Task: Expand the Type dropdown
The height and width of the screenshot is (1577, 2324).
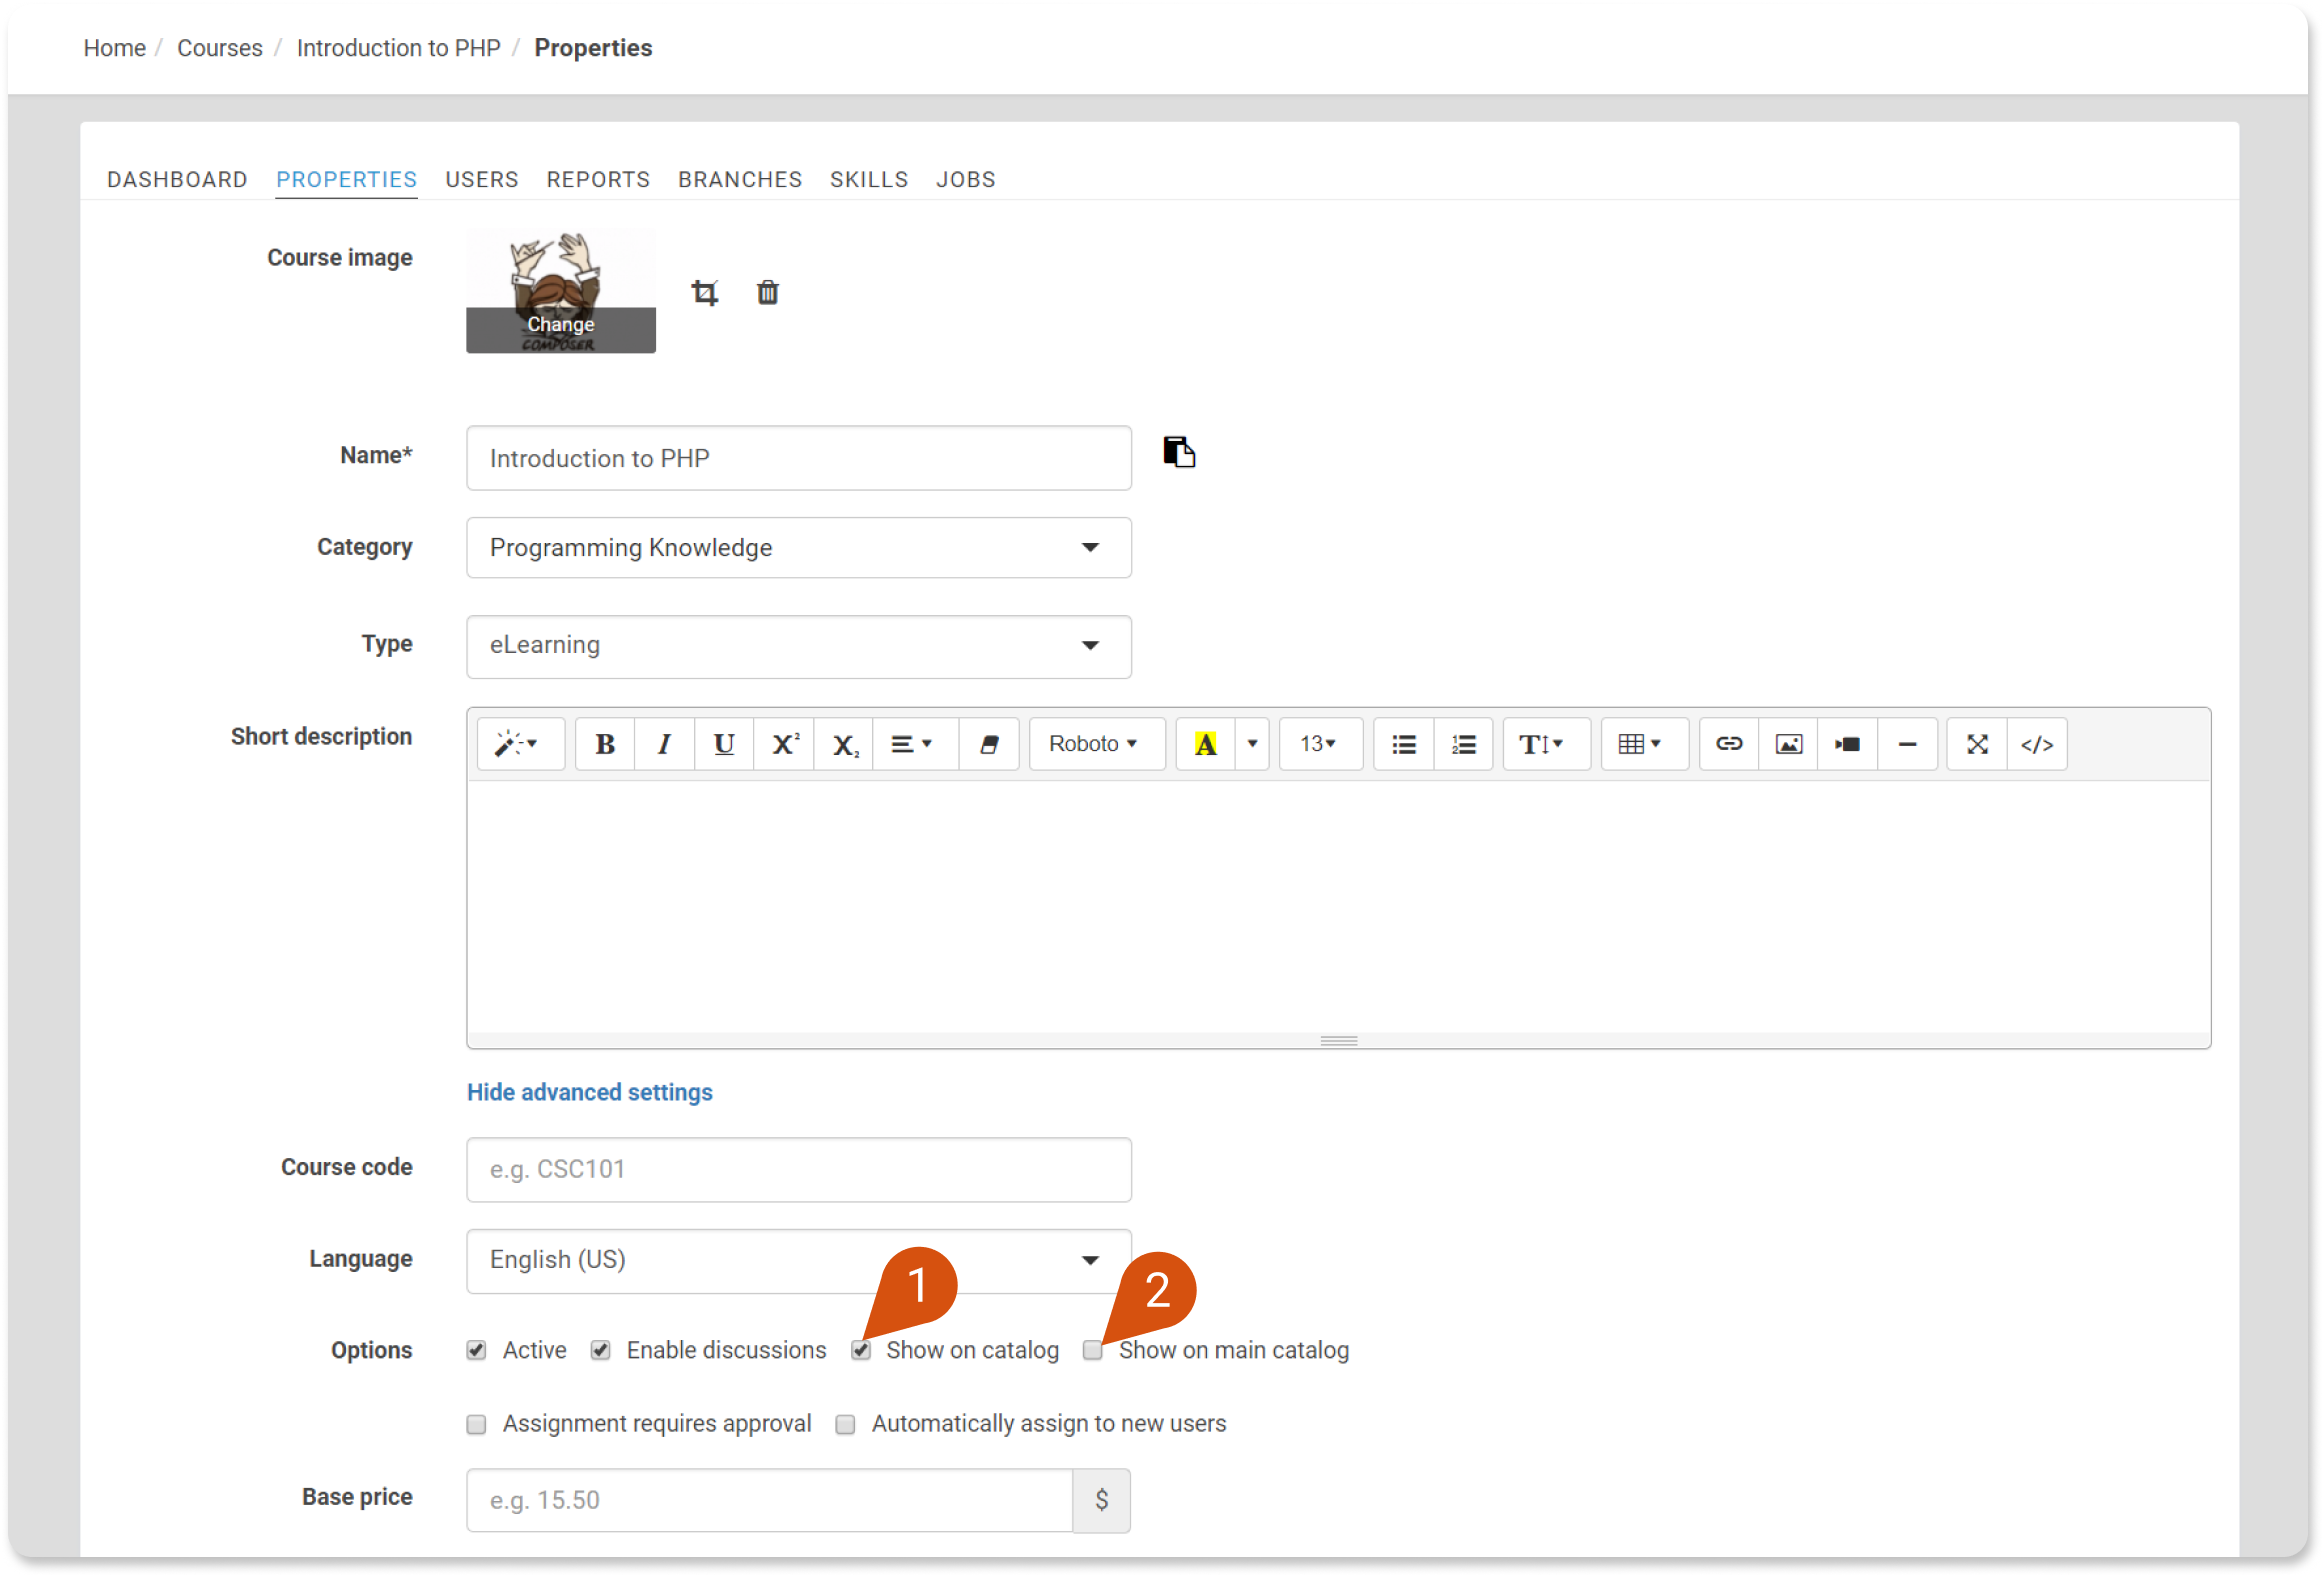Action: pos(799,646)
